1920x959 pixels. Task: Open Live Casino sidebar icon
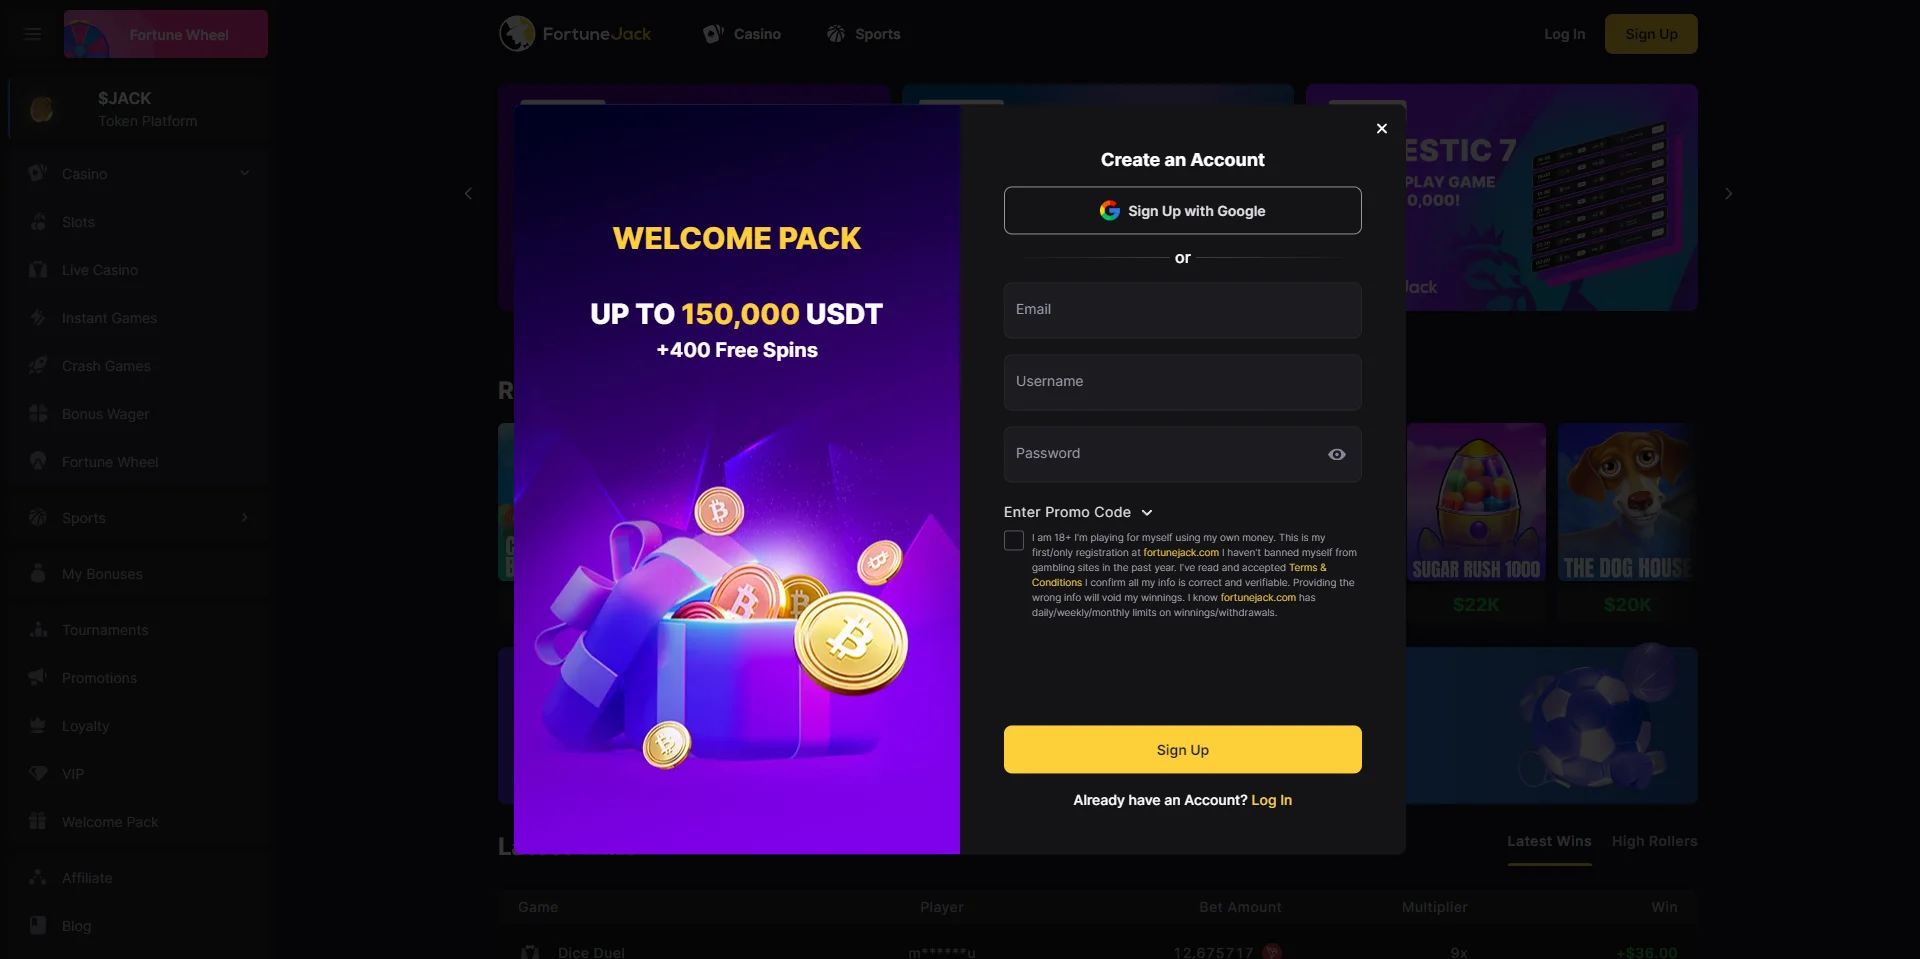click(38, 270)
